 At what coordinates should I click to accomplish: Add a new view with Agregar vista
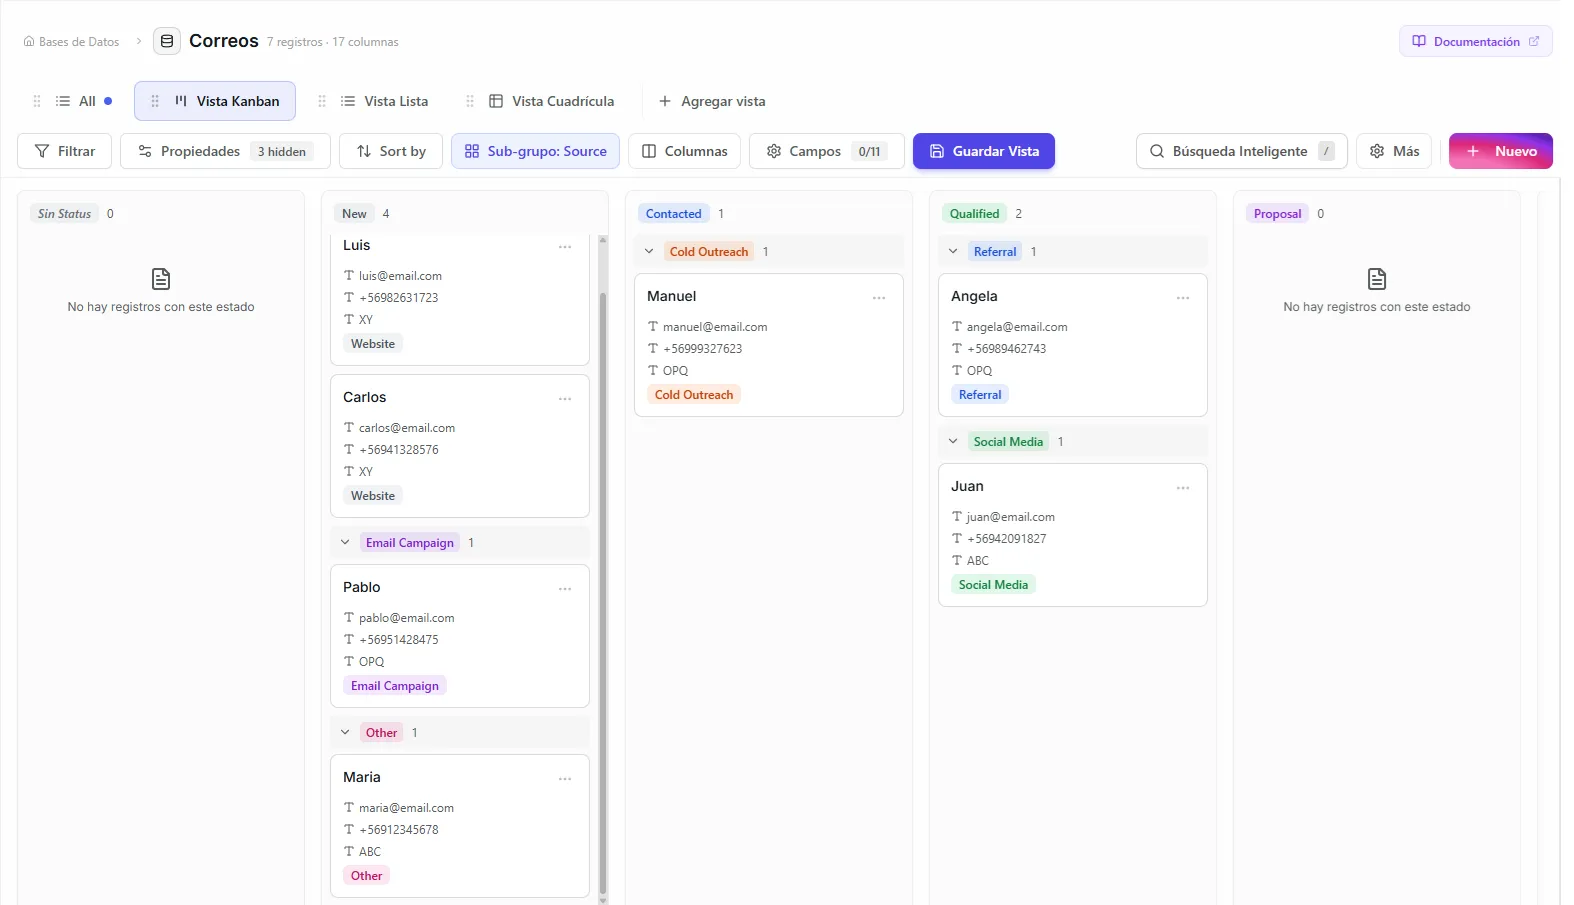click(712, 101)
